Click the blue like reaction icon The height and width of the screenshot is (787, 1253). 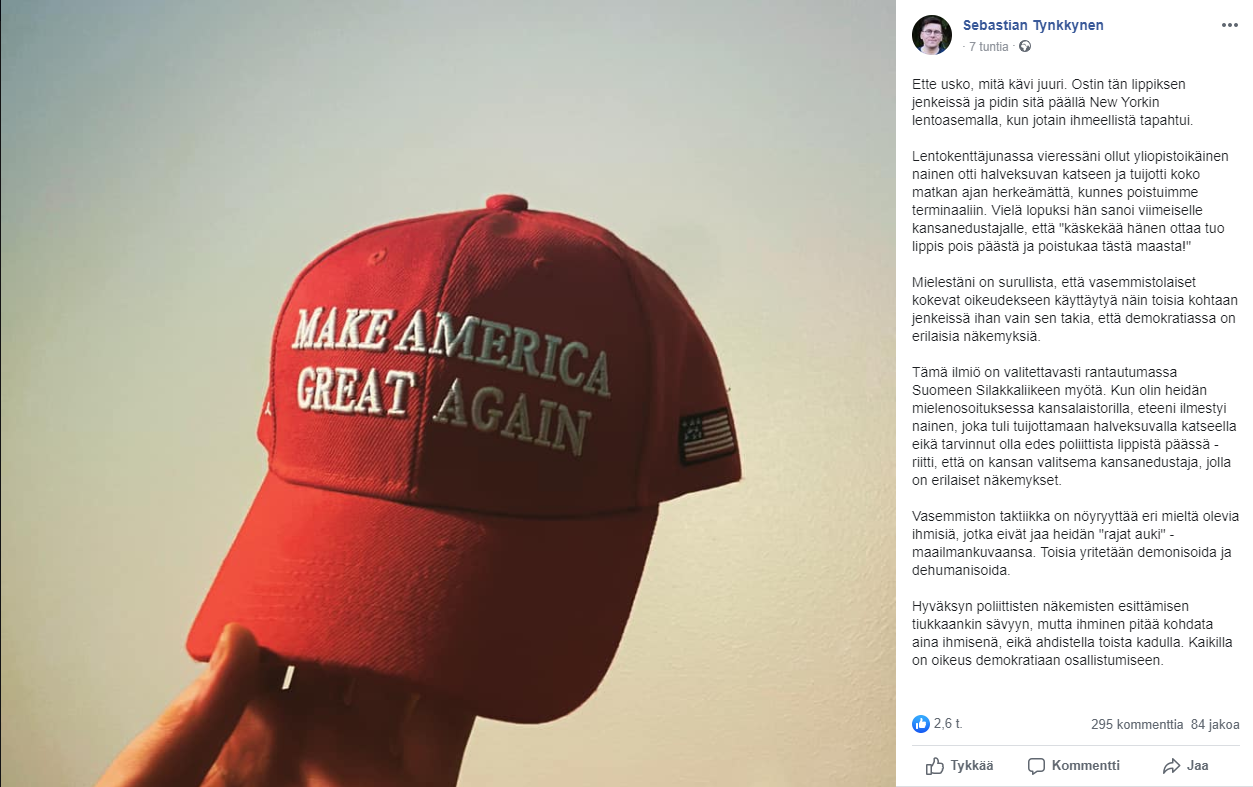(921, 724)
